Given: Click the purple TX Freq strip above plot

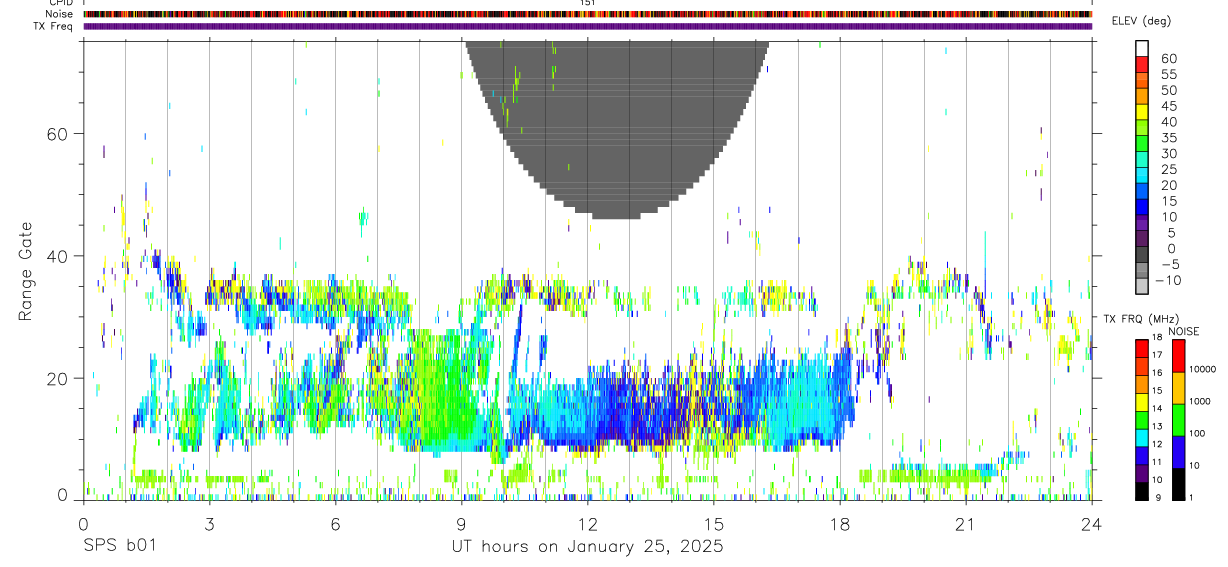Looking at the screenshot, I should [587, 26].
